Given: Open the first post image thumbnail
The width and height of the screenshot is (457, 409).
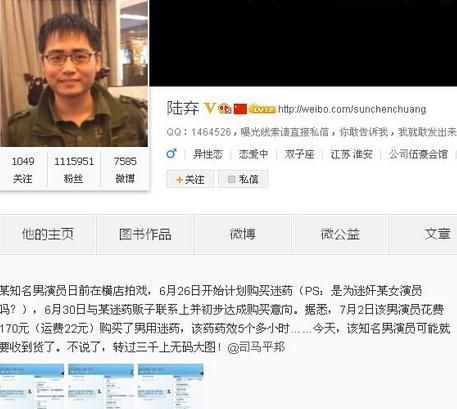Looking at the screenshot, I should point(32,386).
